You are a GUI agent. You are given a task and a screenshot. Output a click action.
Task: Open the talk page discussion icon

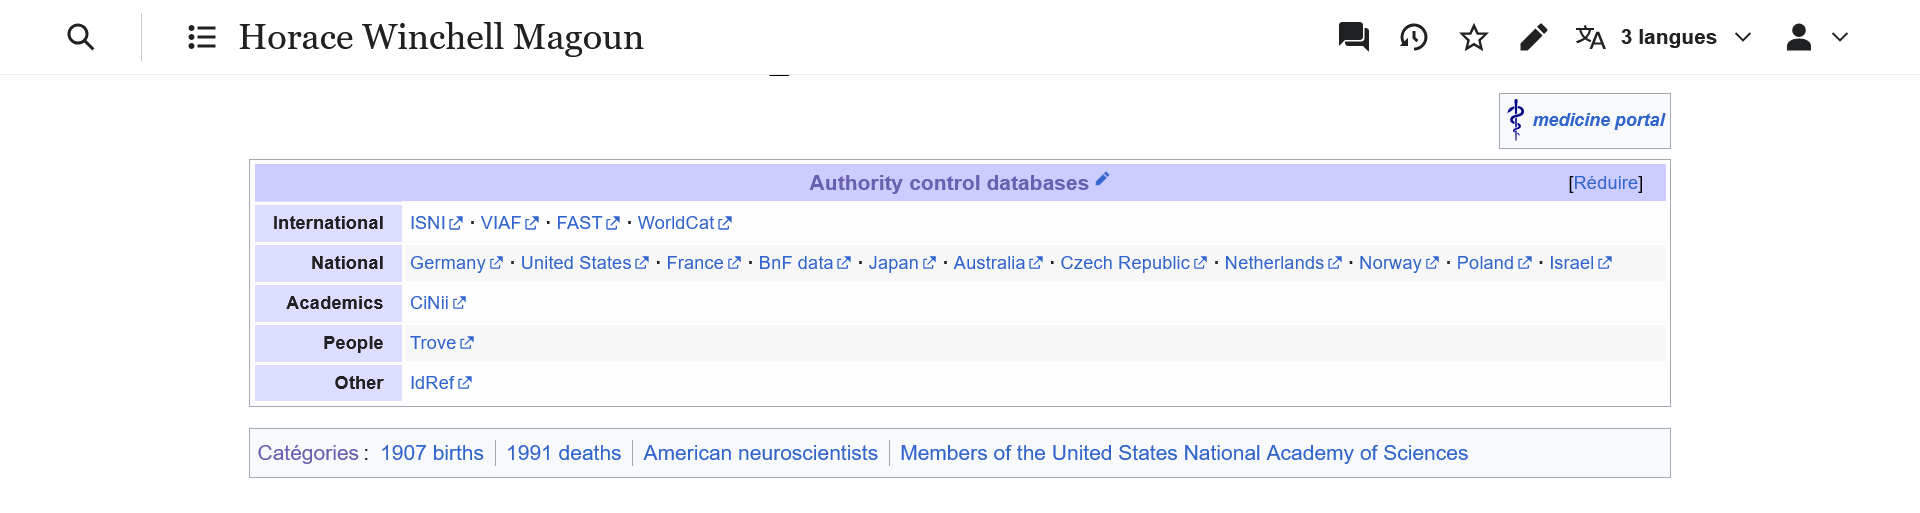tap(1353, 37)
